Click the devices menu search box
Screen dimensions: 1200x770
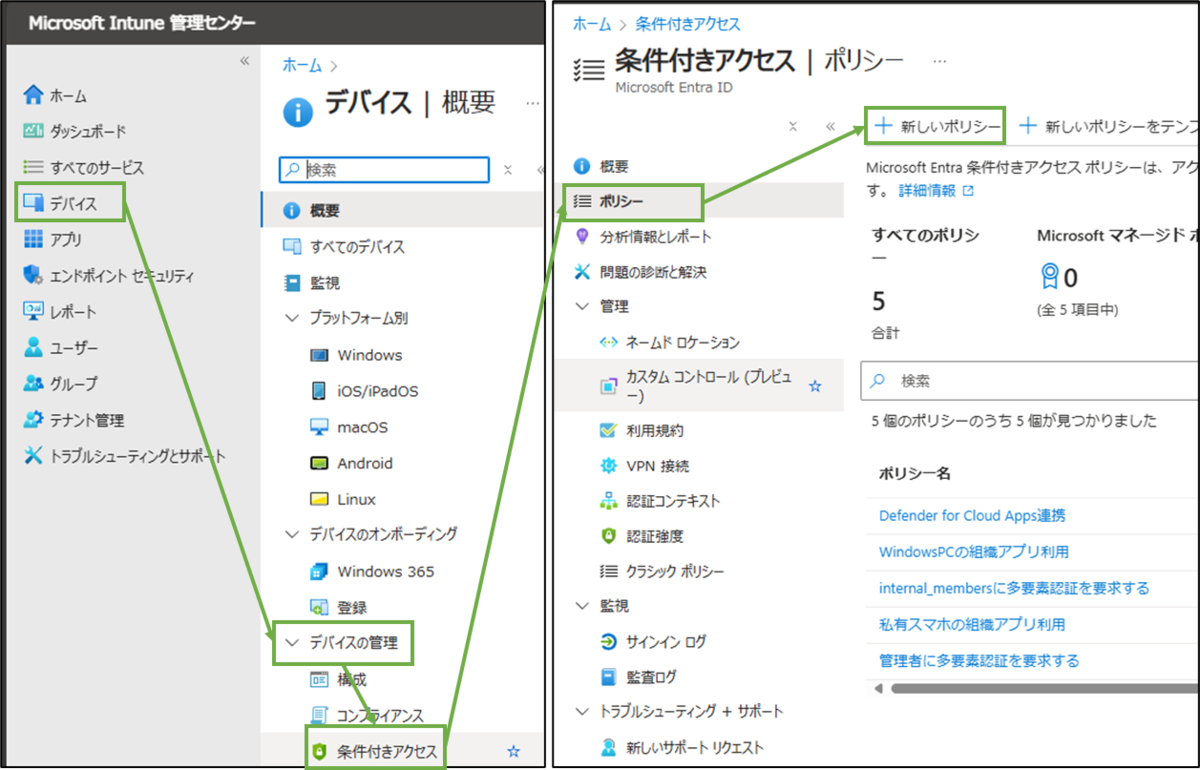point(384,170)
